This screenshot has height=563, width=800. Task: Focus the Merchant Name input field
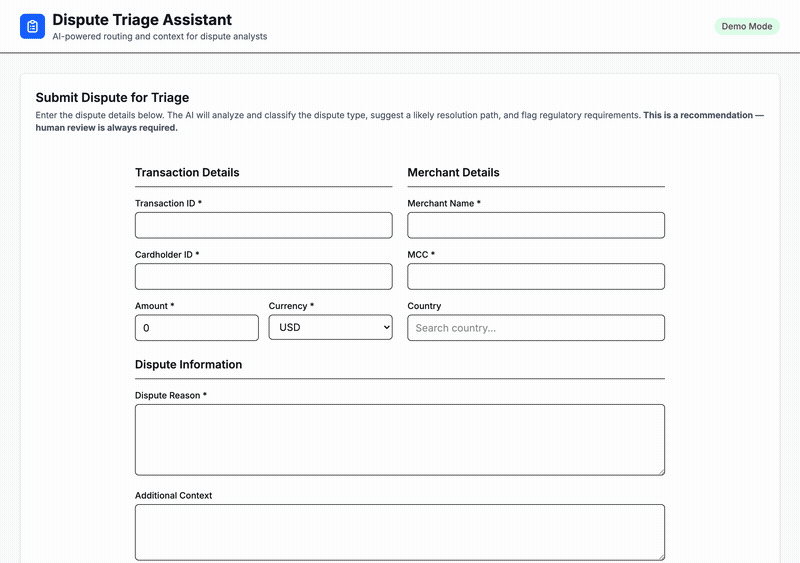point(536,225)
